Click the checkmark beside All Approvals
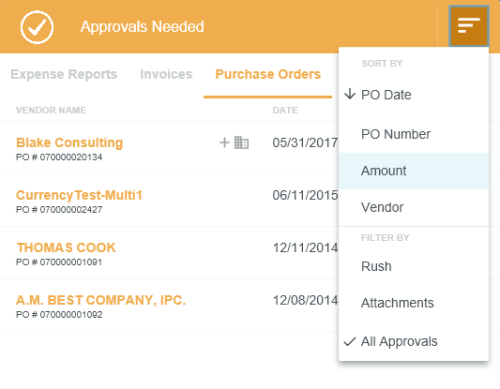Screen dimensions: 500x389 coord(350,342)
